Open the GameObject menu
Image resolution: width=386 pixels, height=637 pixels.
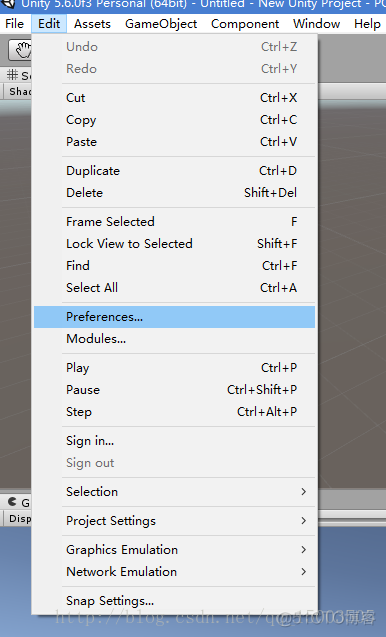coord(161,24)
